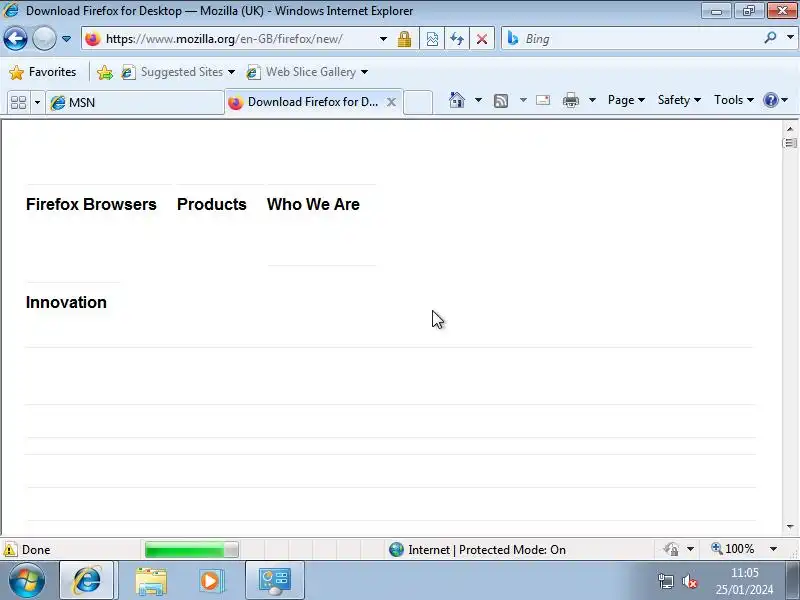Click the Add to Favorites Bar icon
This screenshot has width=800, height=600.
(105, 72)
